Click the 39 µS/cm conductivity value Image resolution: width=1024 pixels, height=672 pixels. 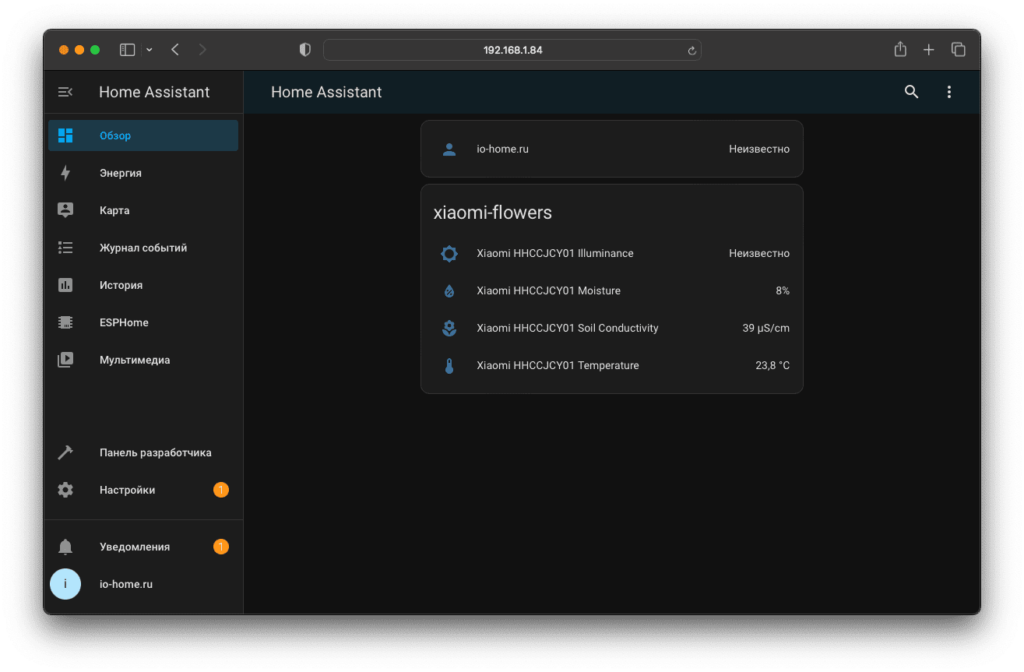[765, 328]
